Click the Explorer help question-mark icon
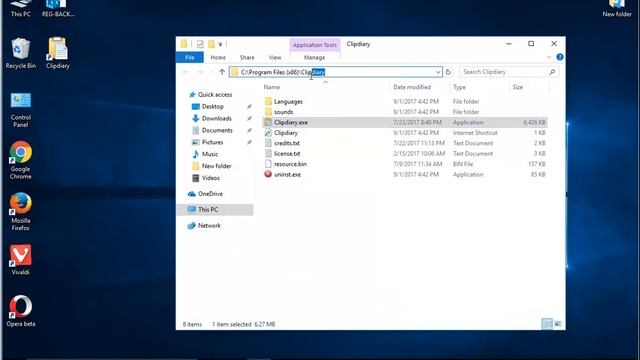 pyautogui.click(x=560, y=57)
